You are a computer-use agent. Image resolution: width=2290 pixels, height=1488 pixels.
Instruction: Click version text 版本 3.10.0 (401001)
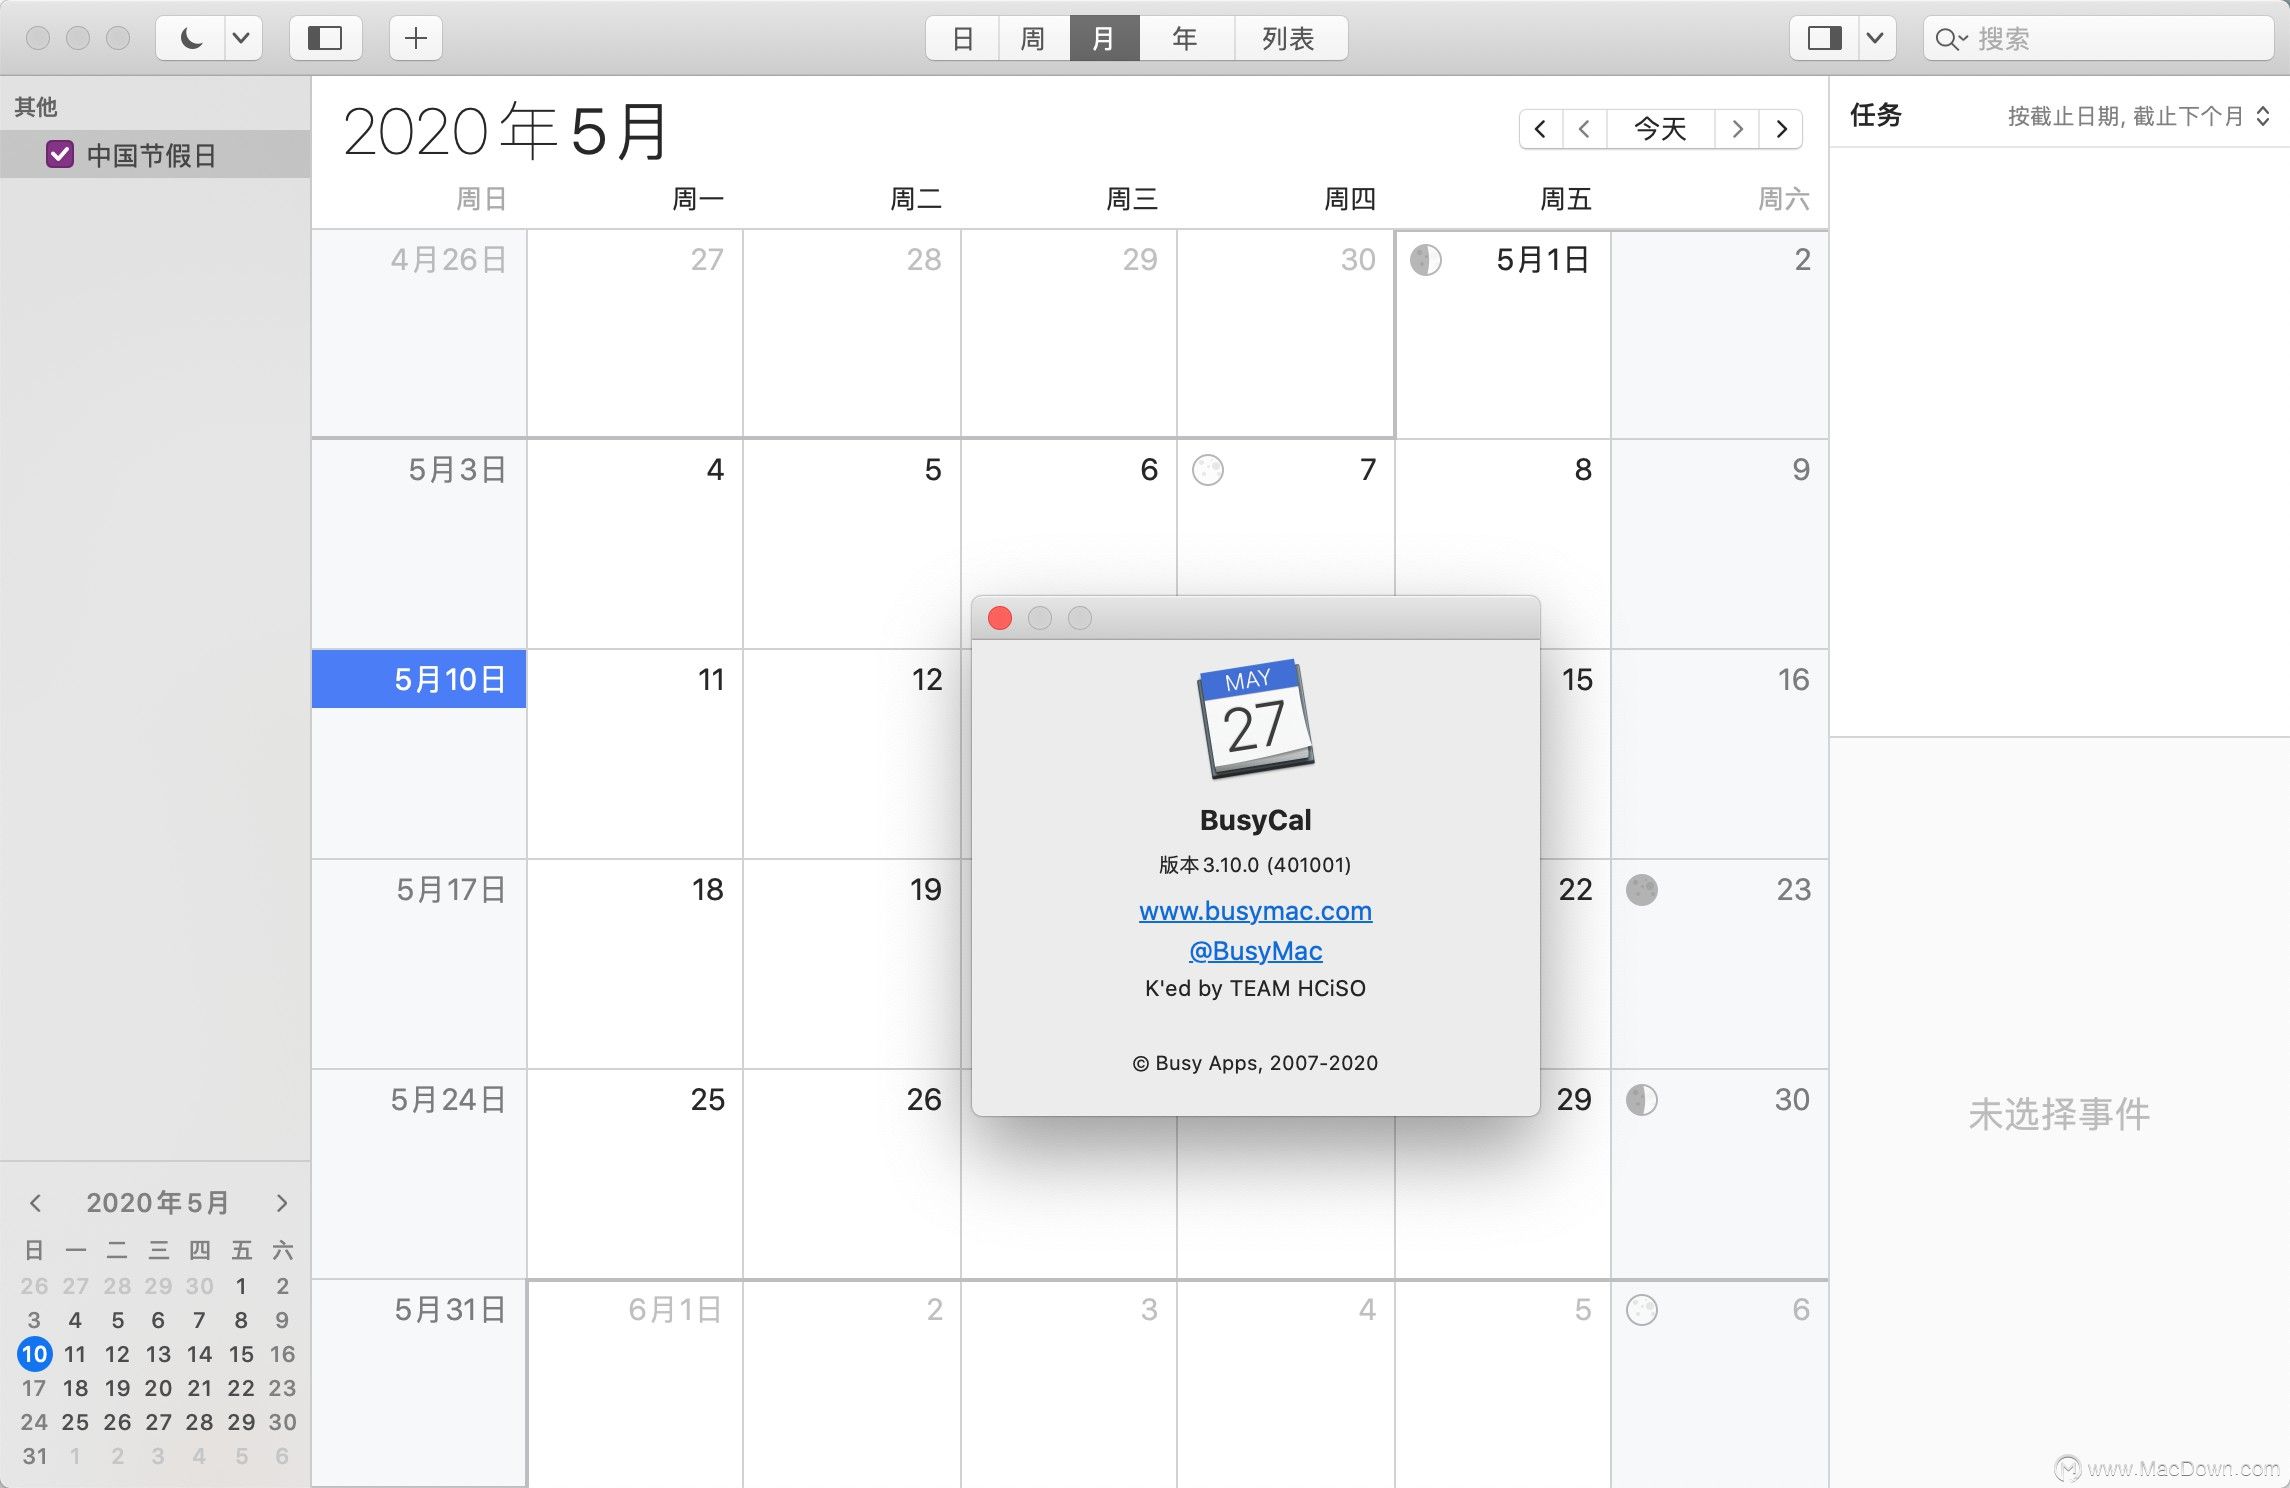1255,865
